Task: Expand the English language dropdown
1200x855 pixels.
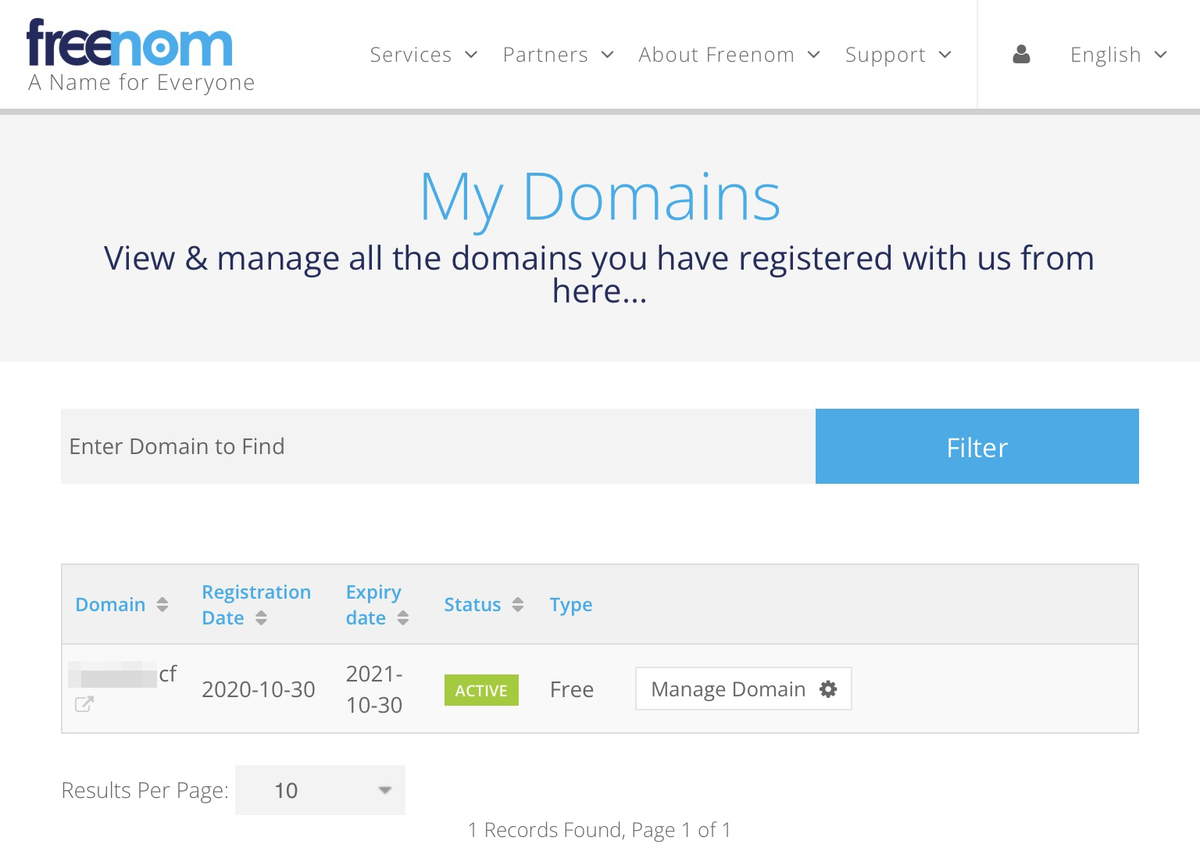Action: coord(1118,55)
